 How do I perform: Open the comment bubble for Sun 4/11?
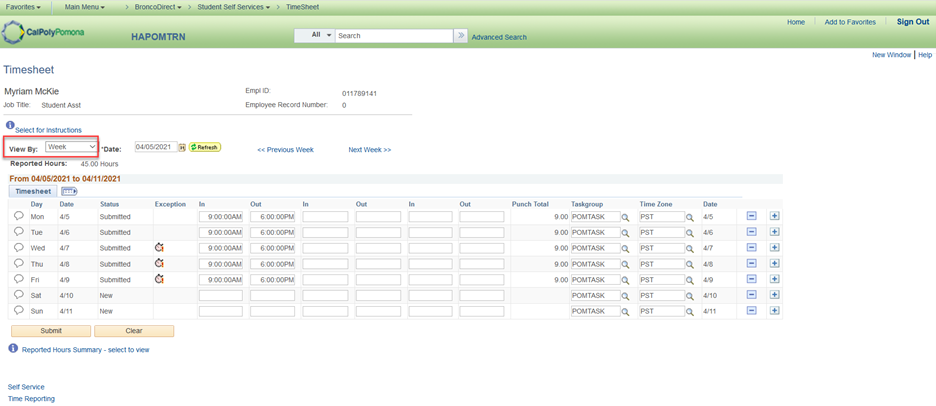(x=19, y=310)
